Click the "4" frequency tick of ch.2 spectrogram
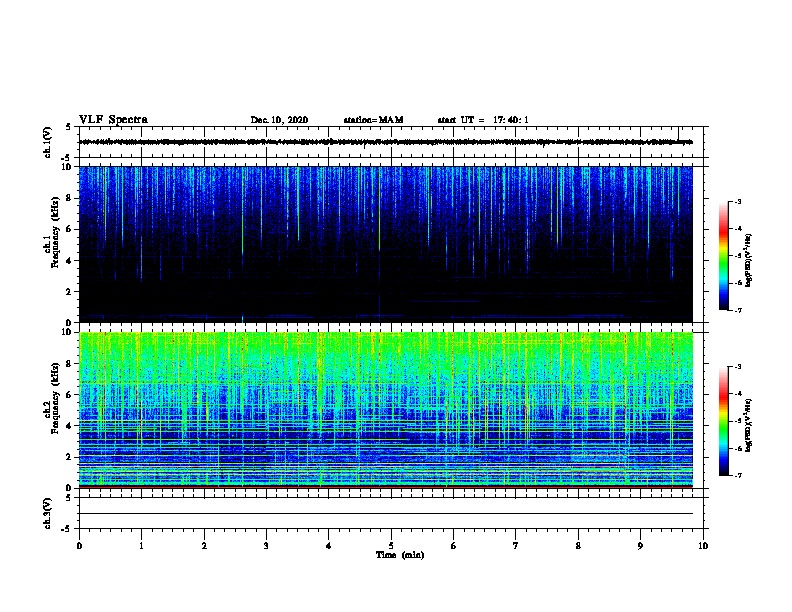 pyautogui.click(x=70, y=426)
